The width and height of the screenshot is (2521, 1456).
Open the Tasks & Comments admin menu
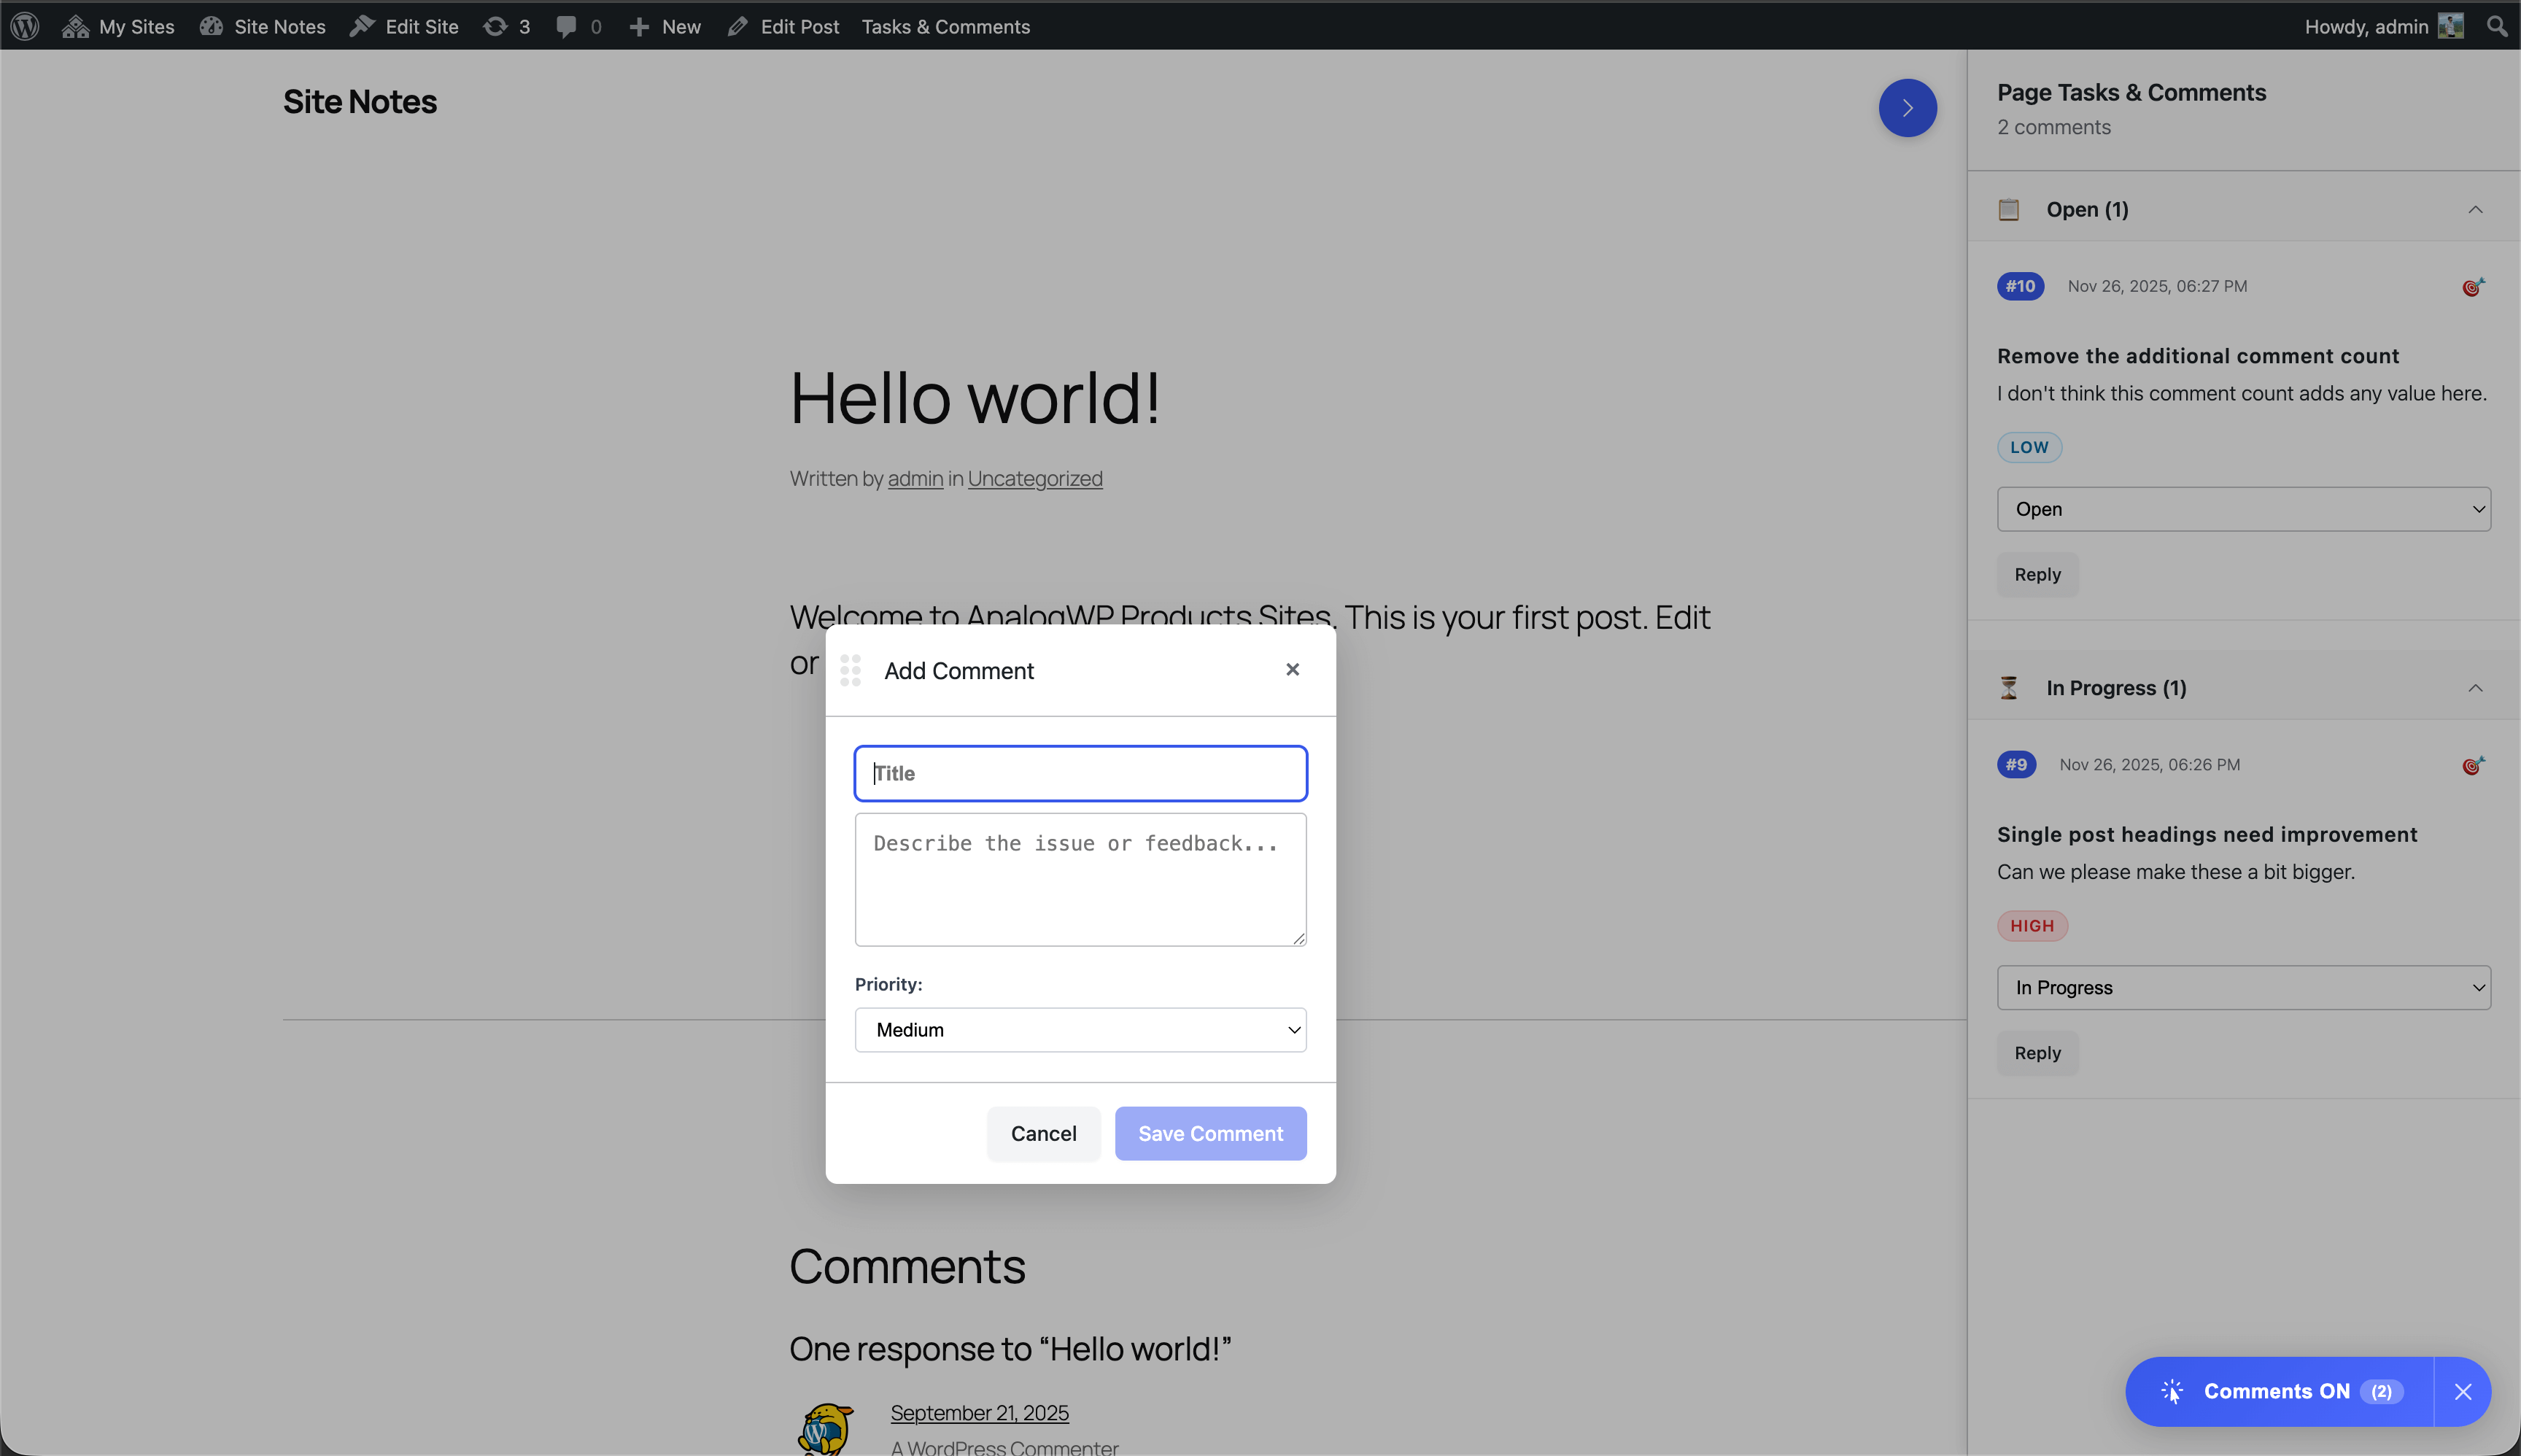945,26
